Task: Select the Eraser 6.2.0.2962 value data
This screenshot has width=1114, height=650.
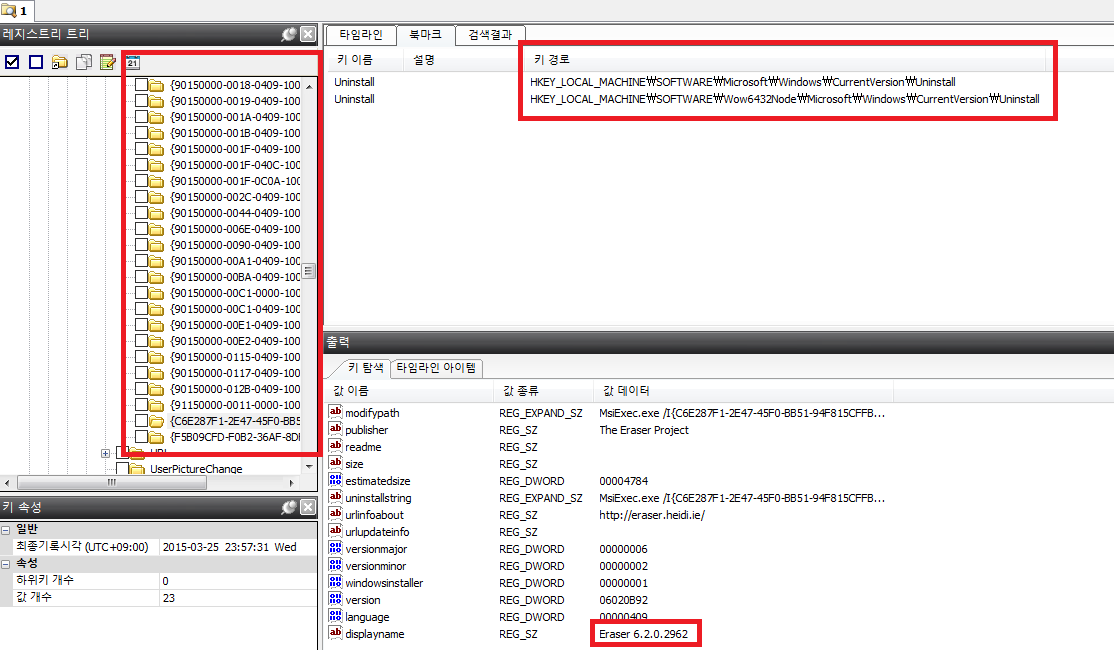Action: 644,634
